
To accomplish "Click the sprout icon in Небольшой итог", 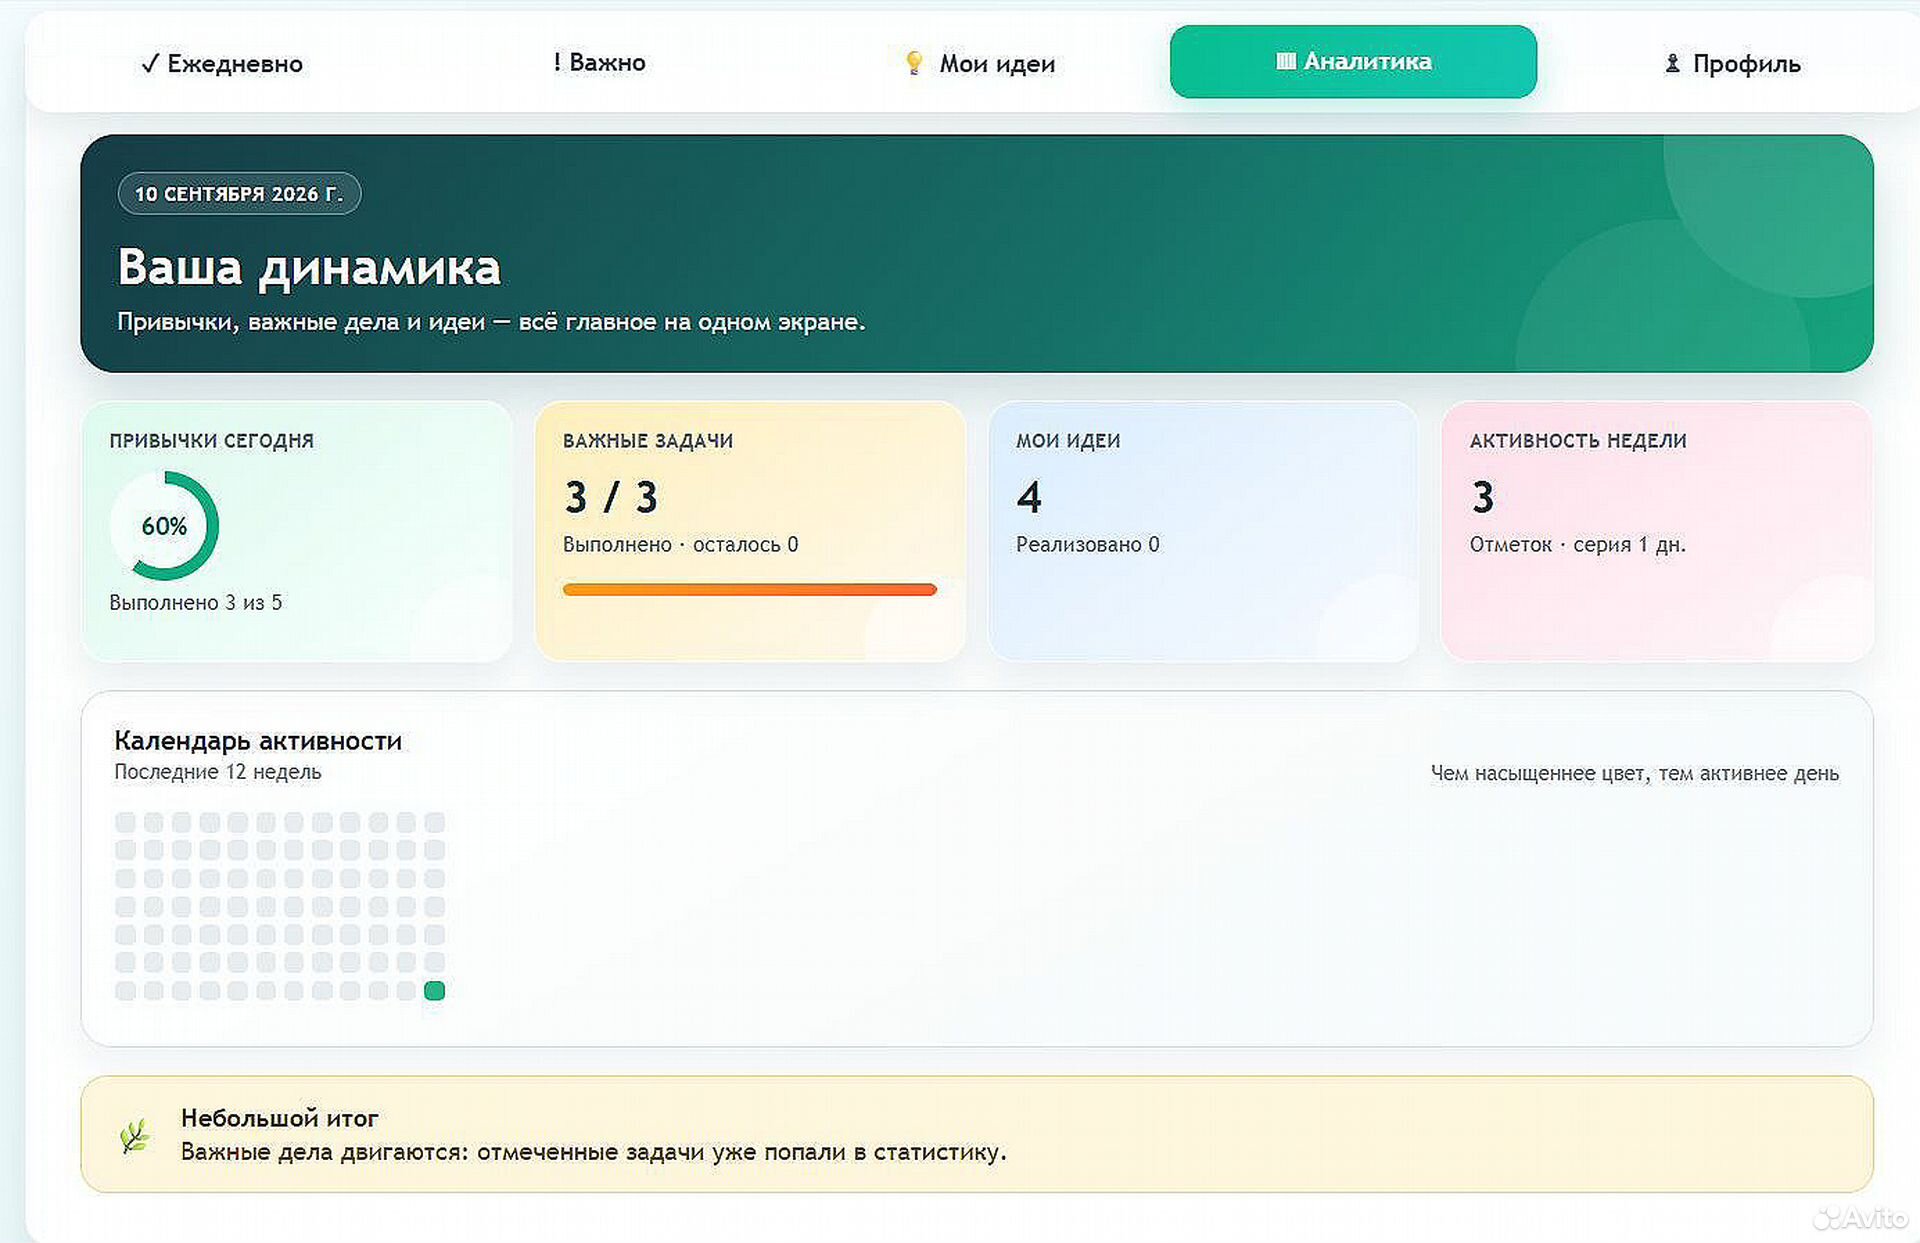I will 135,1136.
